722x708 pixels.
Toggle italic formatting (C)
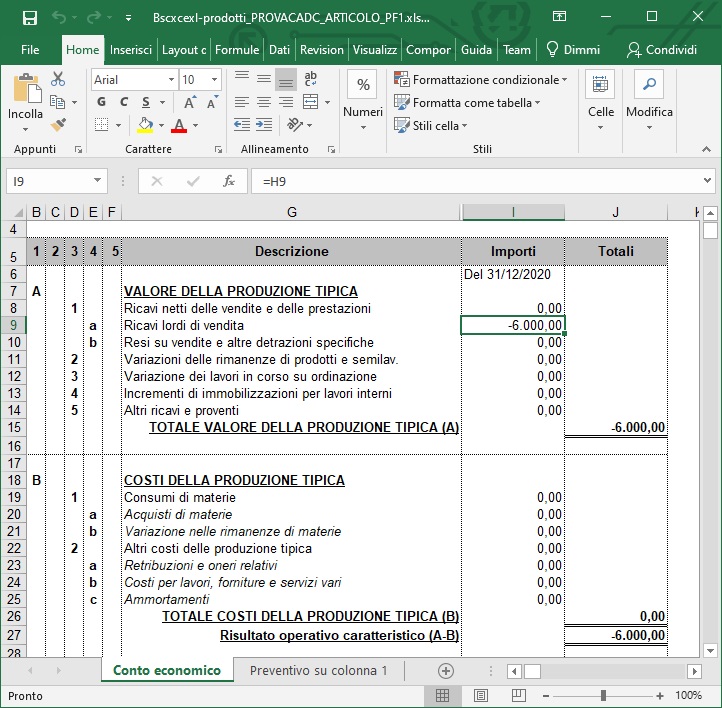pos(123,102)
